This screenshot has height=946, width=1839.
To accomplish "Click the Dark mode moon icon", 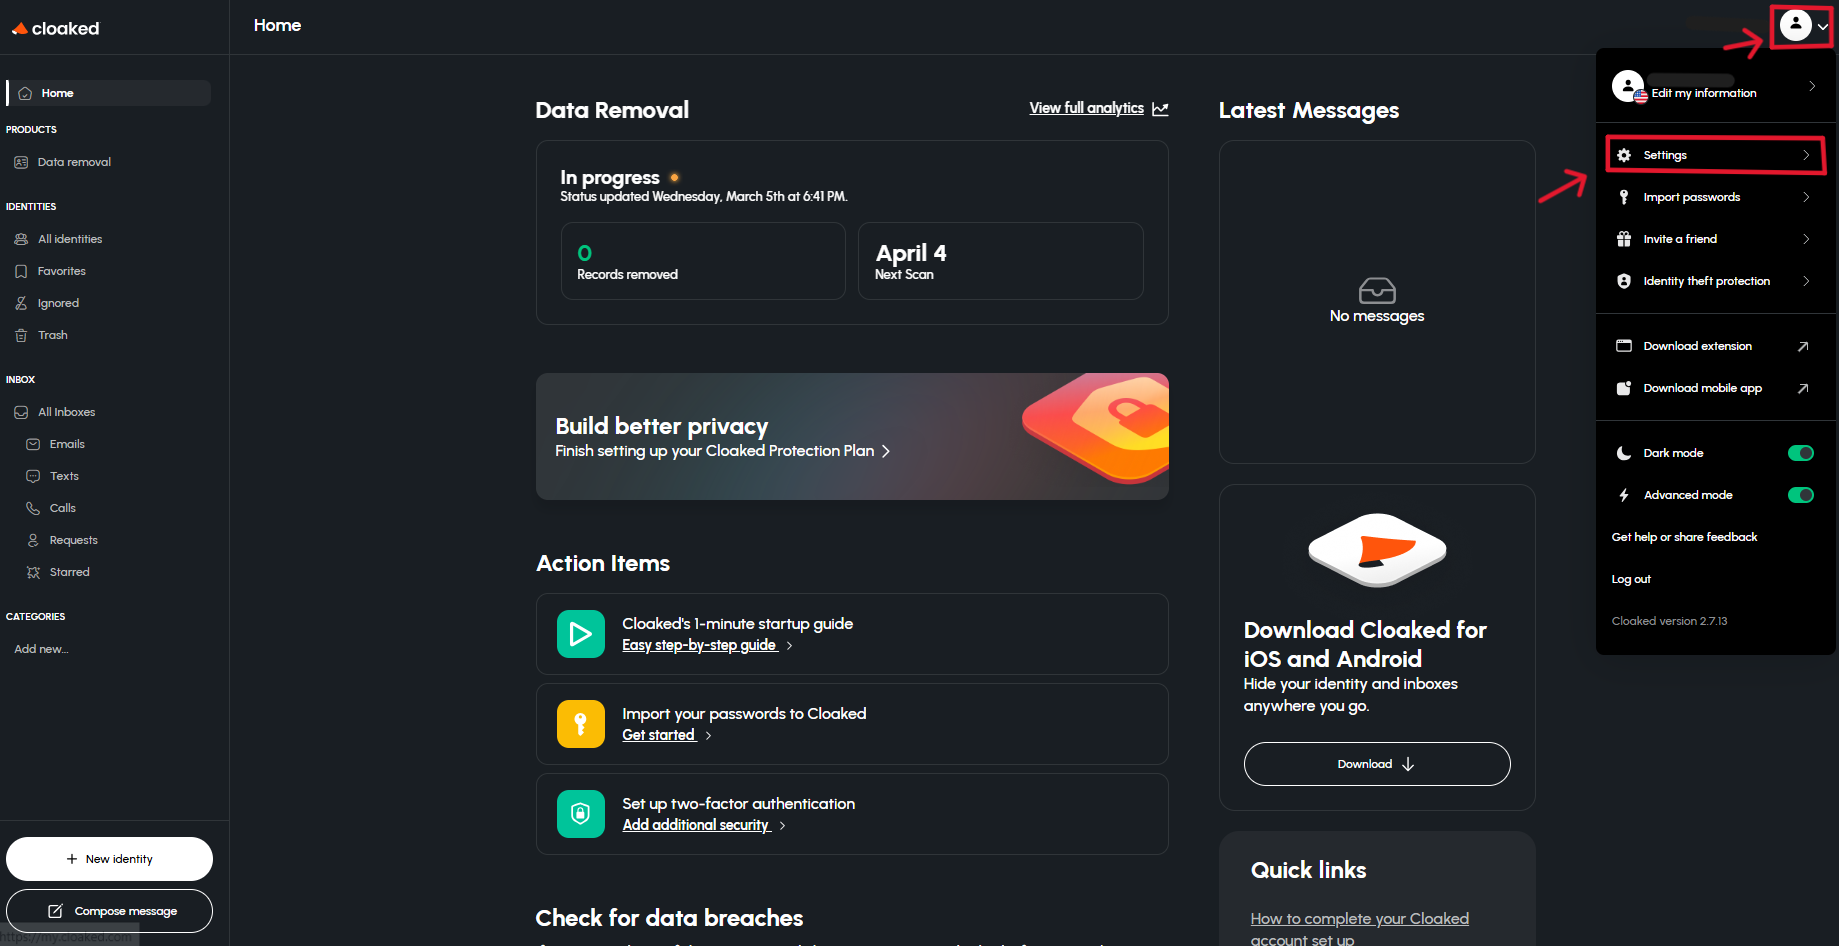I will pyautogui.click(x=1624, y=453).
